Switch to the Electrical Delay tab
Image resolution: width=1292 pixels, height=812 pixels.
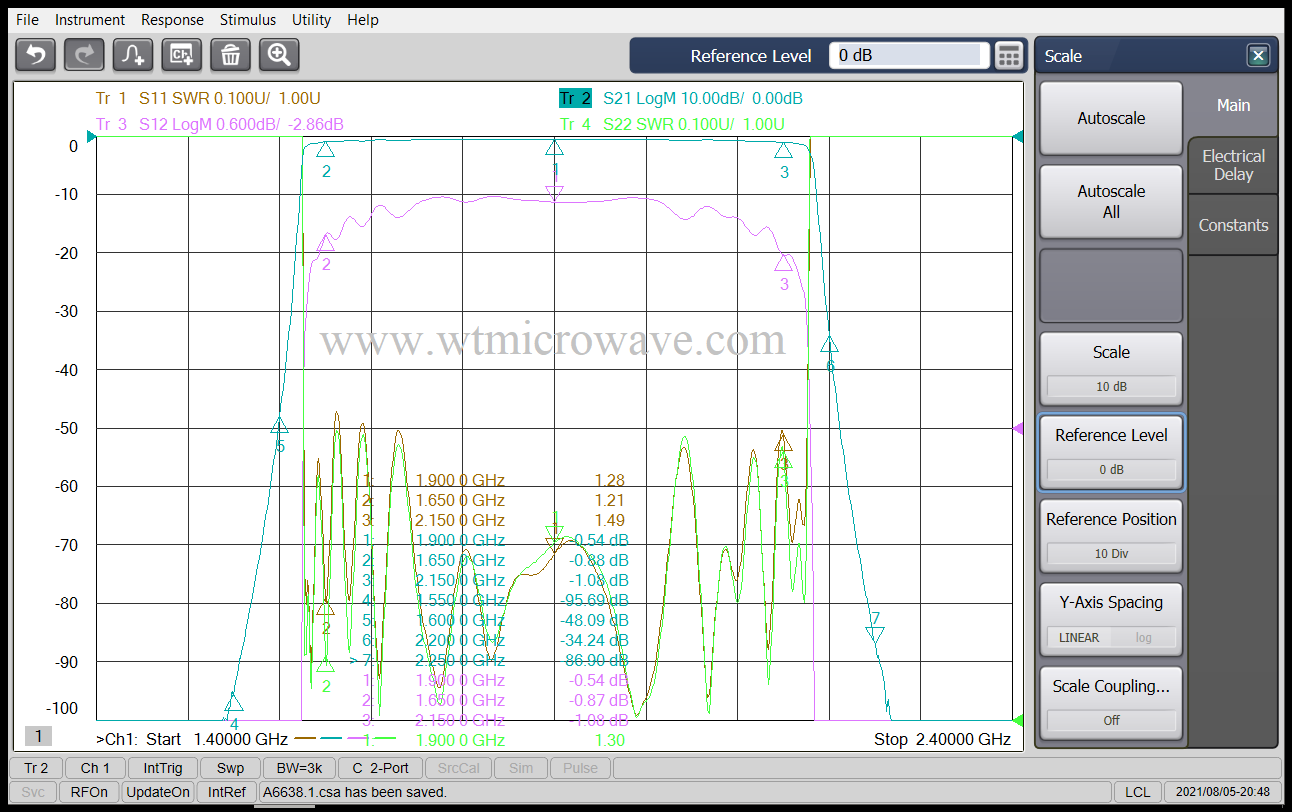click(x=1233, y=165)
